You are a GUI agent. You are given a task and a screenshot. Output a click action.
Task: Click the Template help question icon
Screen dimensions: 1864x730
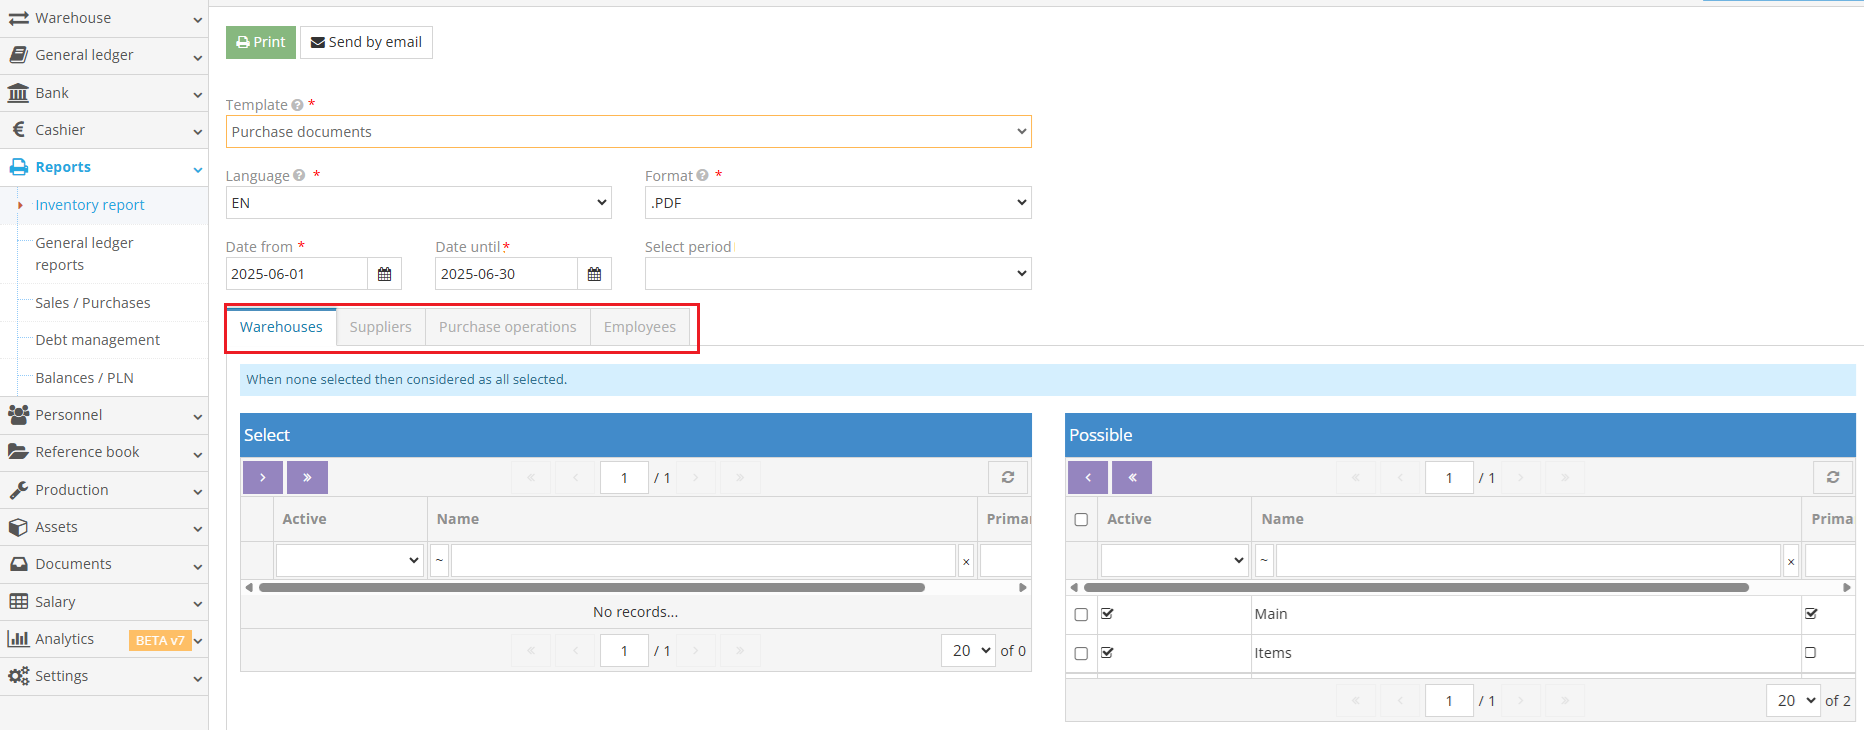coord(297,105)
